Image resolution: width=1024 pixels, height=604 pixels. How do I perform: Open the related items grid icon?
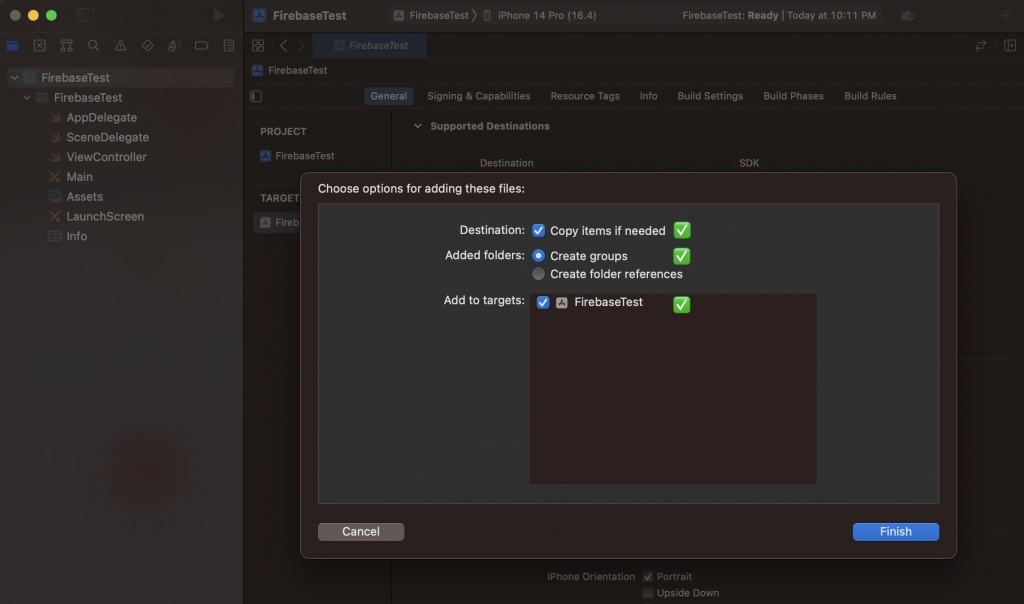coord(258,46)
